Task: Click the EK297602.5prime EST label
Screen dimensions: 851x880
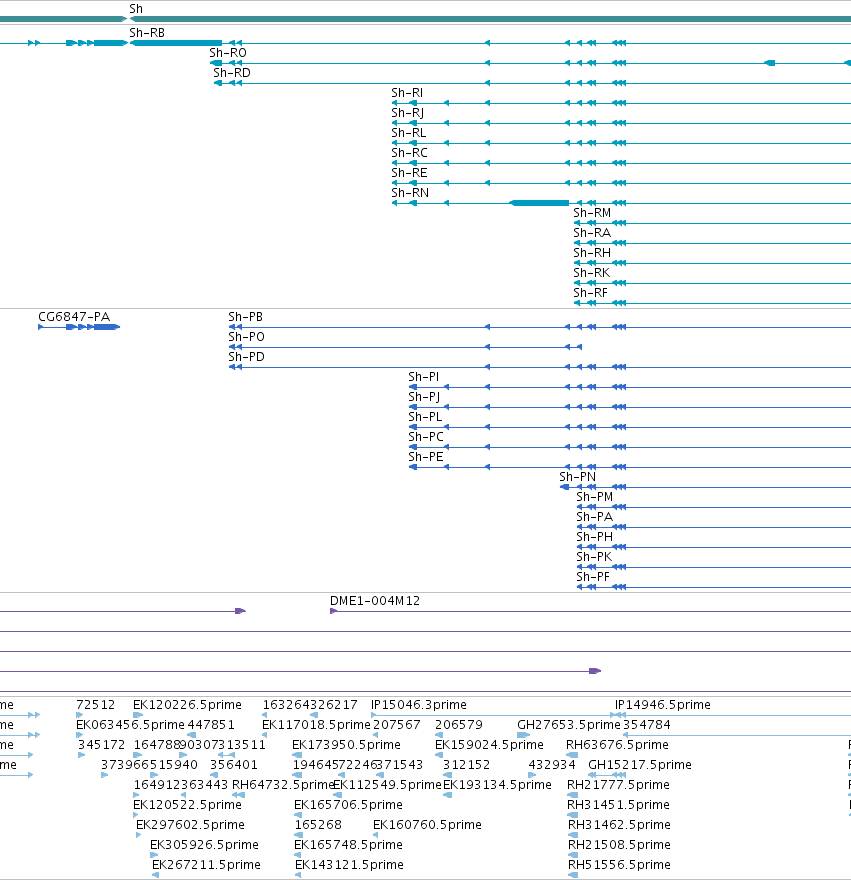Action: (190, 825)
